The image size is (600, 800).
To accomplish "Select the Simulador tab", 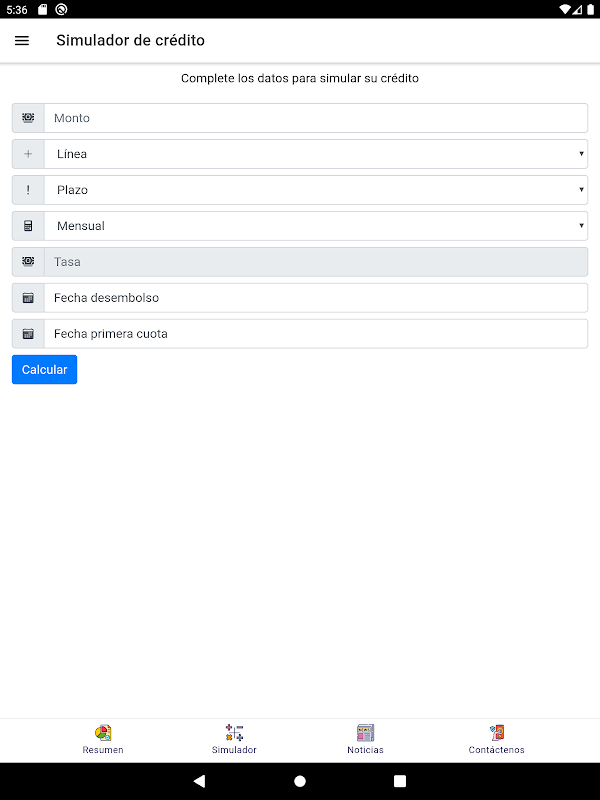I will [x=234, y=739].
